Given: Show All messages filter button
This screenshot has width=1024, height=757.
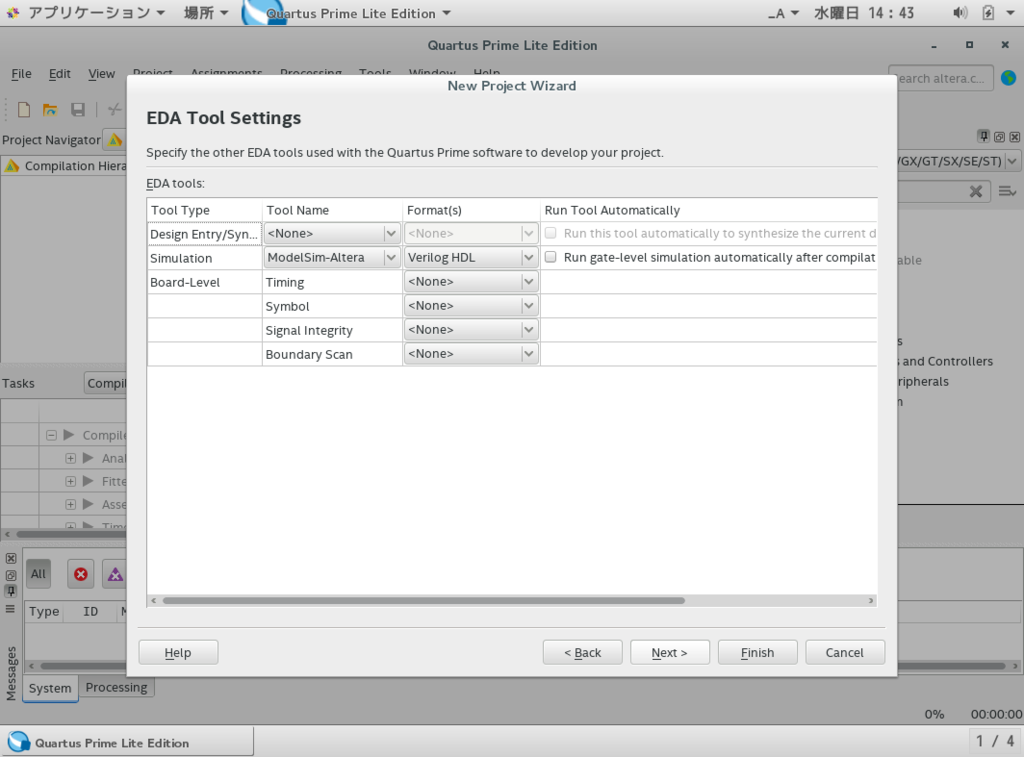Looking at the screenshot, I should click(x=38, y=574).
